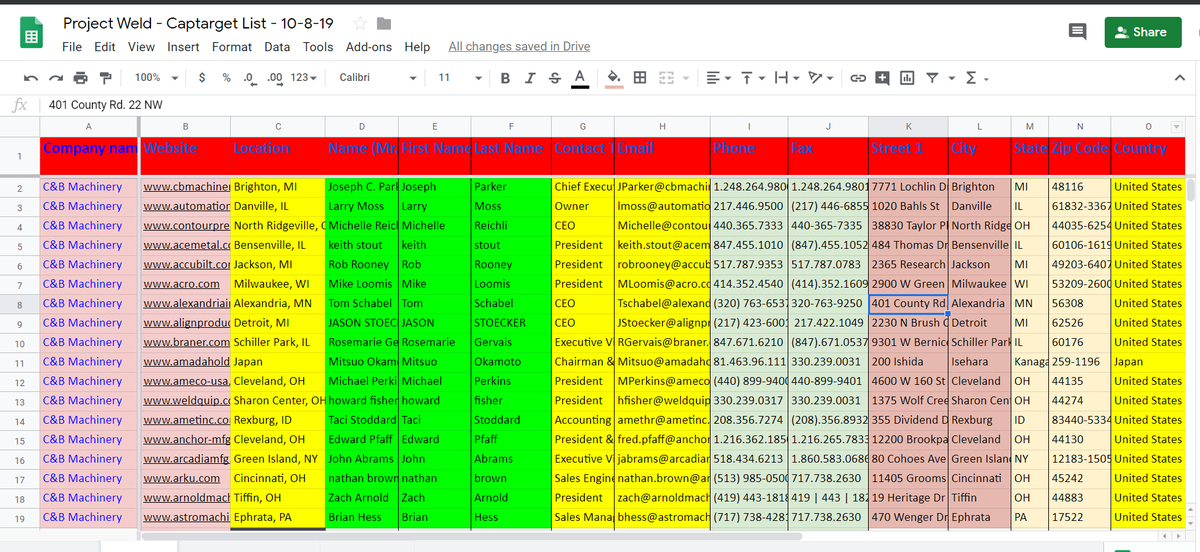Click the Insert link icon
This screenshot has height=552, width=1200.
(x=858, y=78)
